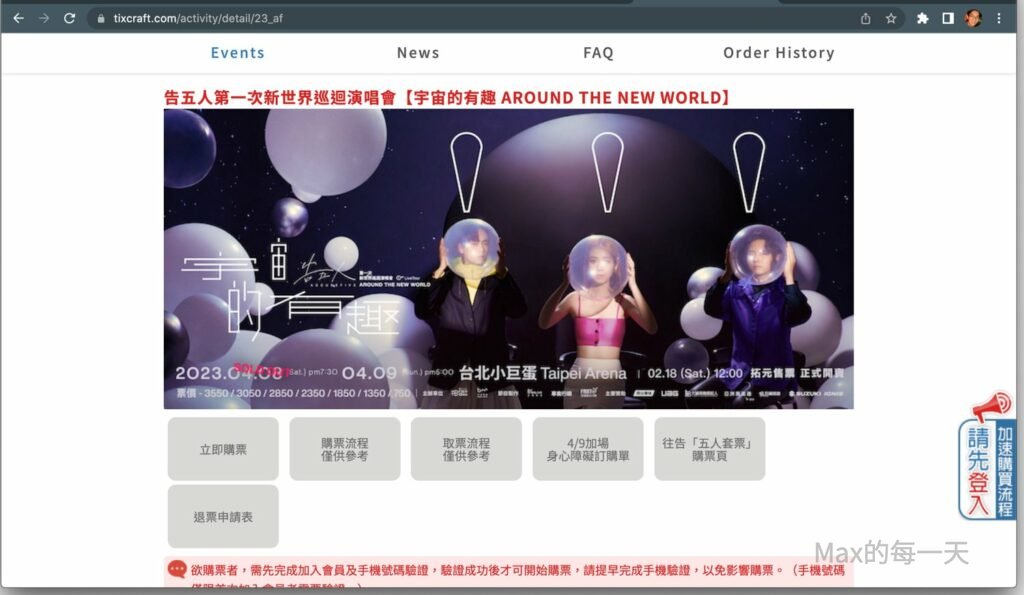This screenshot has height=595, width=1024.
Task: Click the 立即購票 button
Action: pos(223,449)
